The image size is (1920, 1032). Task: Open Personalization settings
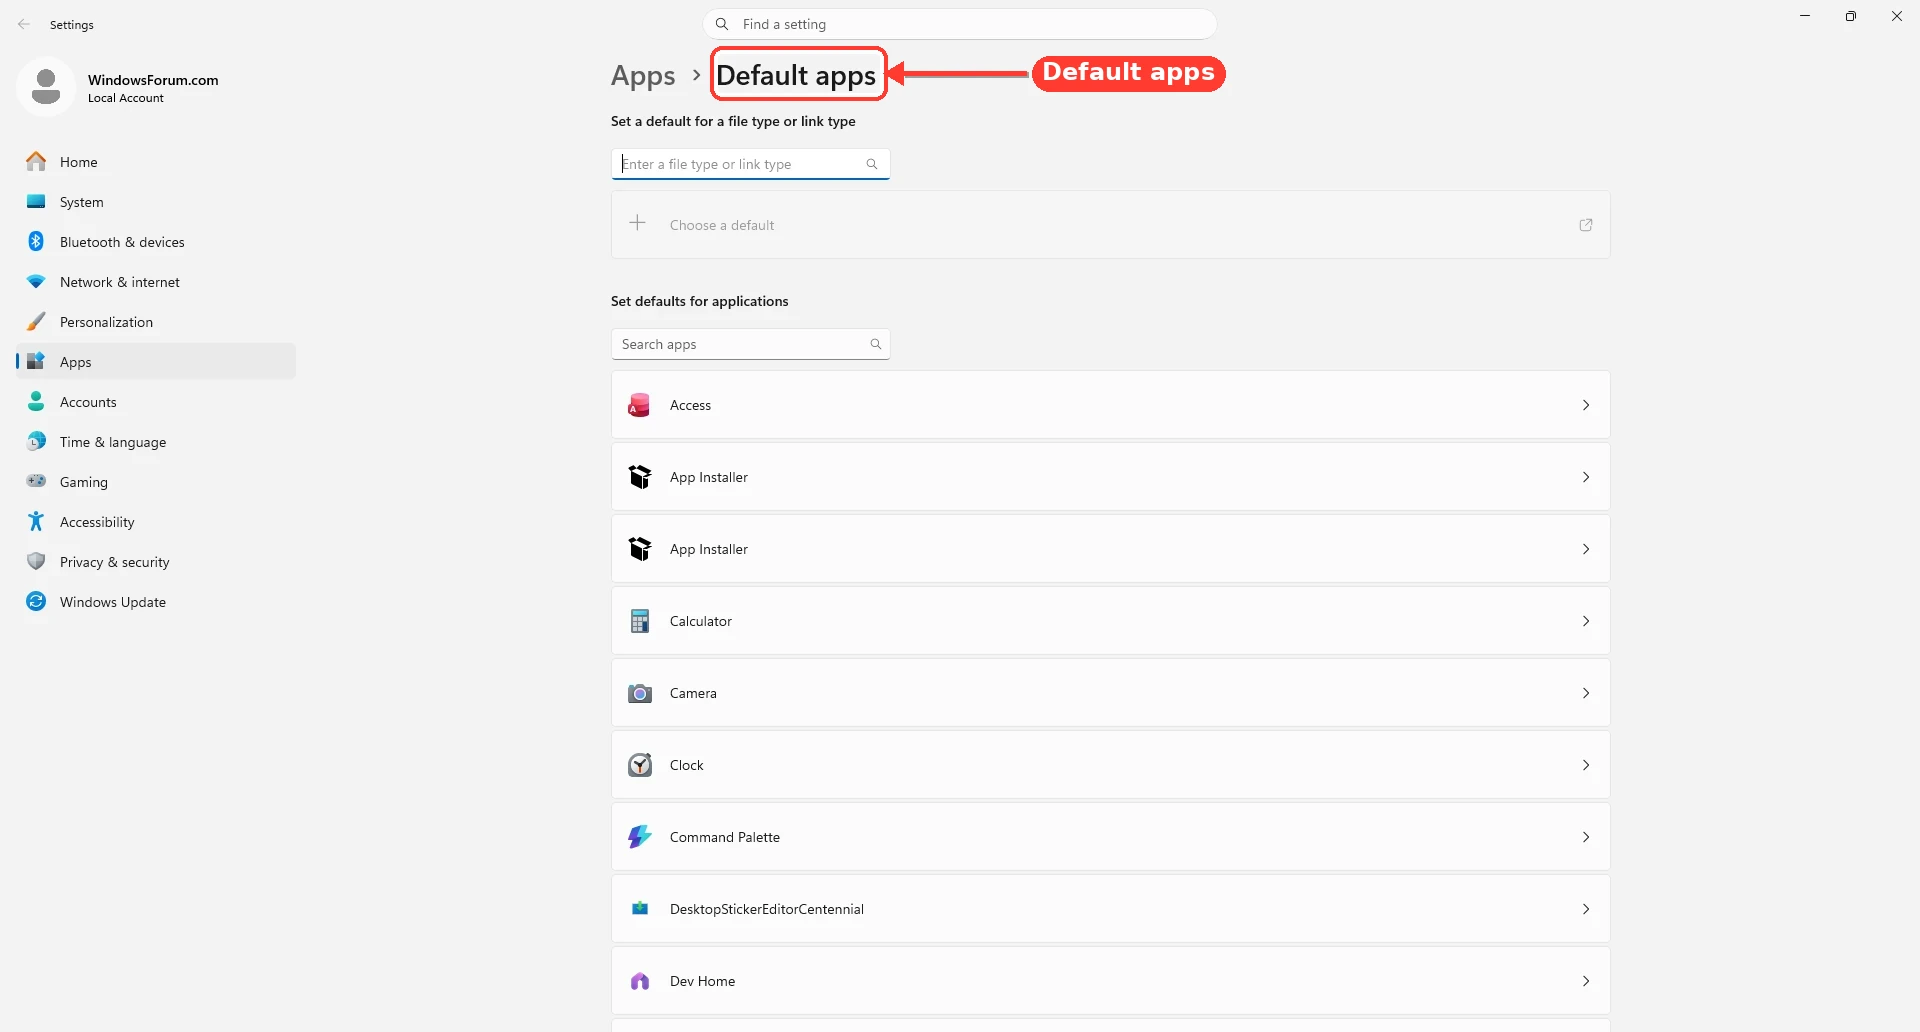[x=156, y=322]
